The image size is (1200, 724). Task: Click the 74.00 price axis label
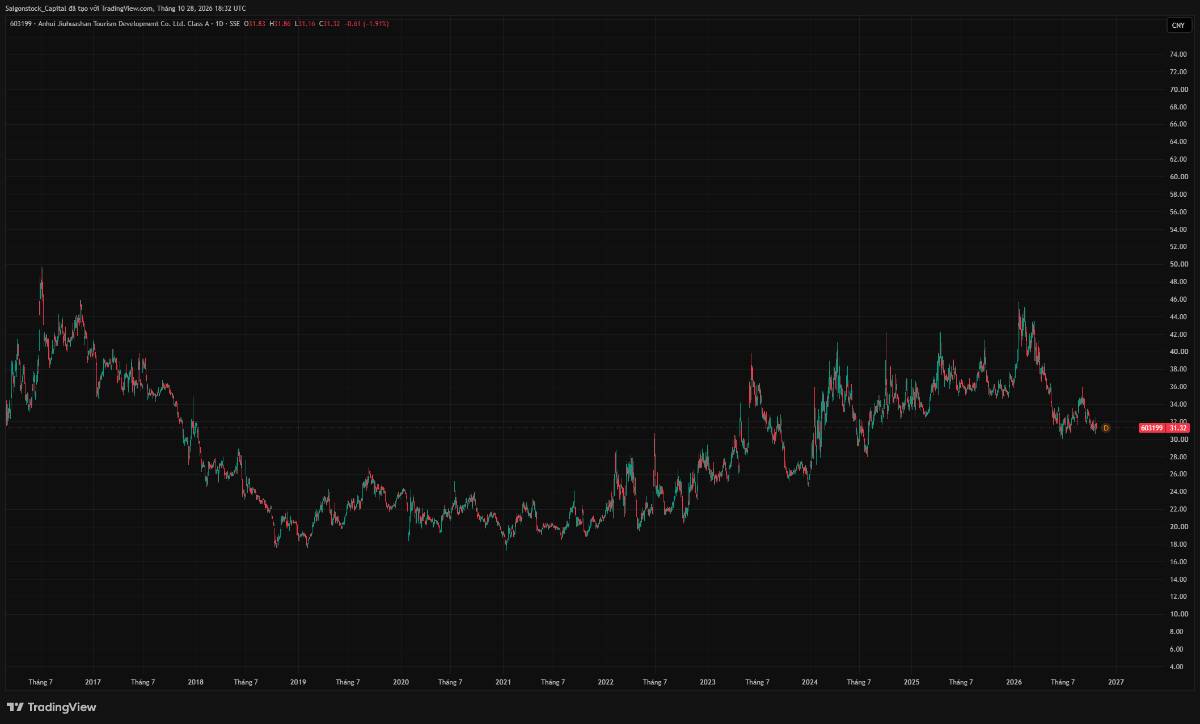(x=1177, y=54)
